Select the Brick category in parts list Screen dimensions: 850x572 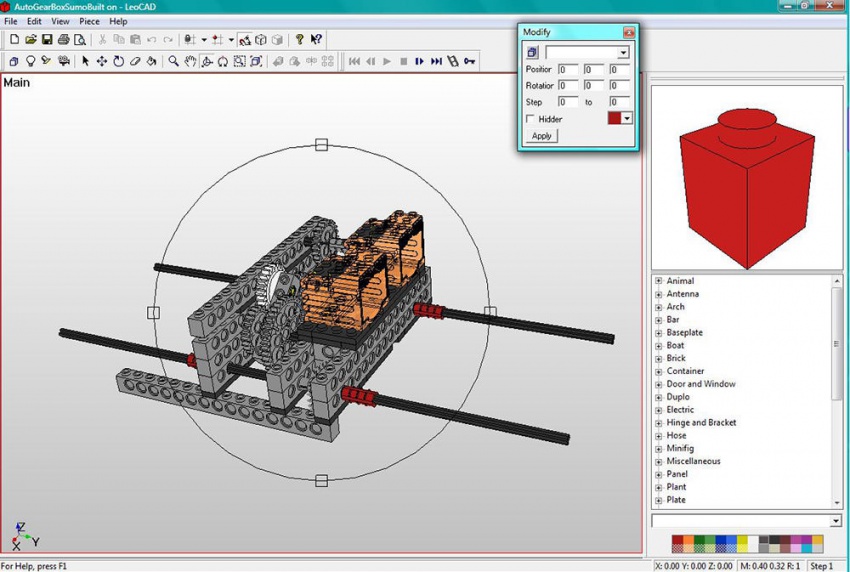(x=676, y=358)
